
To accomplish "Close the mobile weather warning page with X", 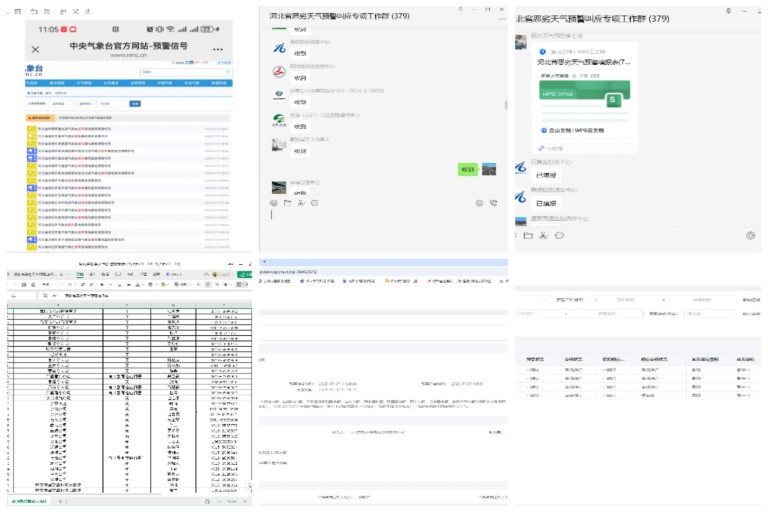I will (x=36, y=49).
